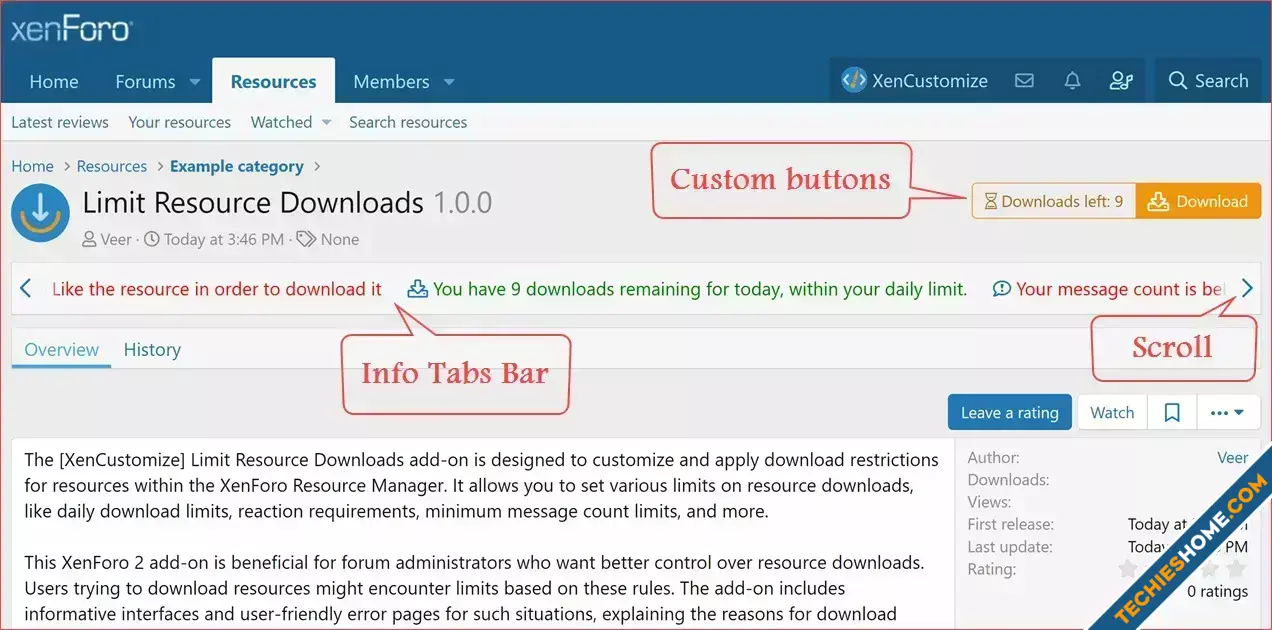Image resolution: width=1272 pixels, height=630 pixels.
Task: Expand the Forums dropdown arrow
Action: click(x=195, y=82)
